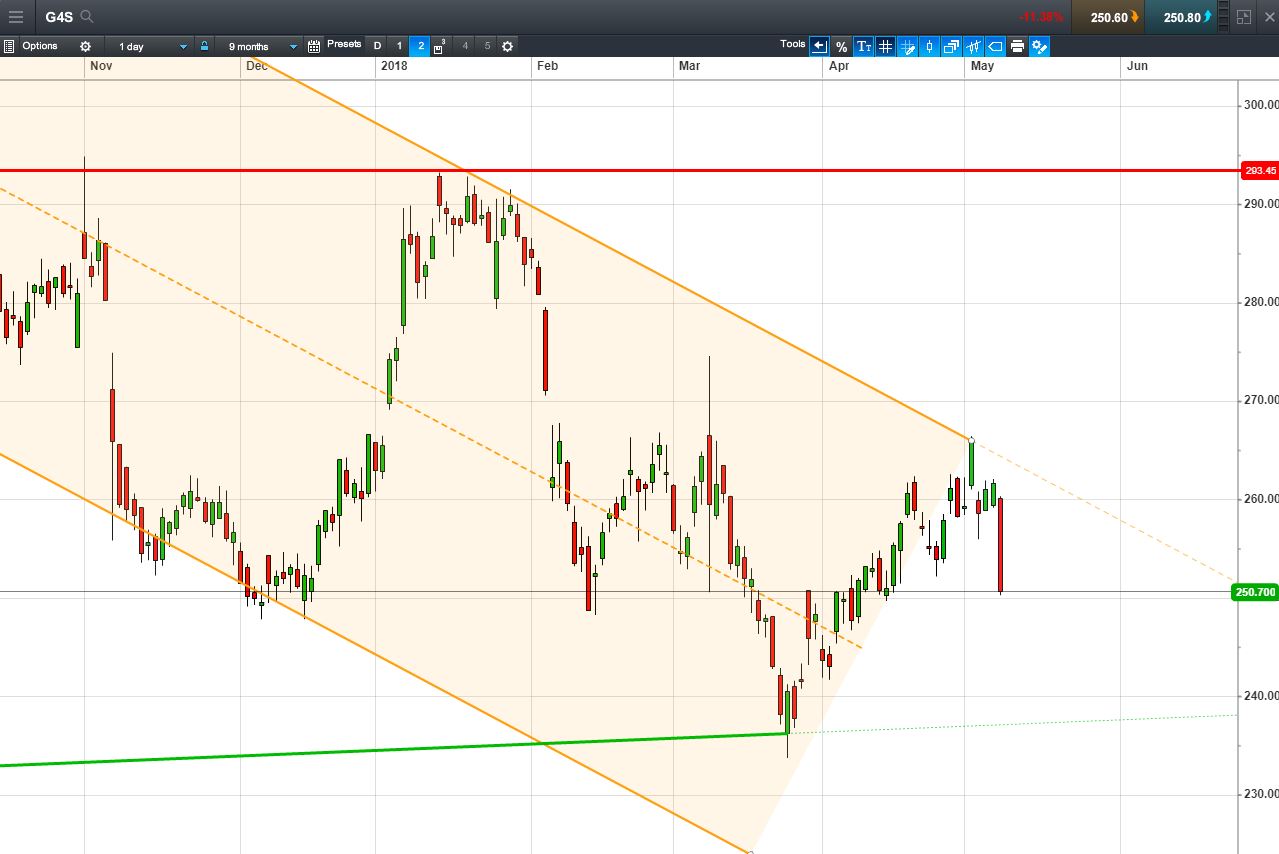Print the chart using printer icon
This screenshot has width=1279, height=854.
[1017, 46]
